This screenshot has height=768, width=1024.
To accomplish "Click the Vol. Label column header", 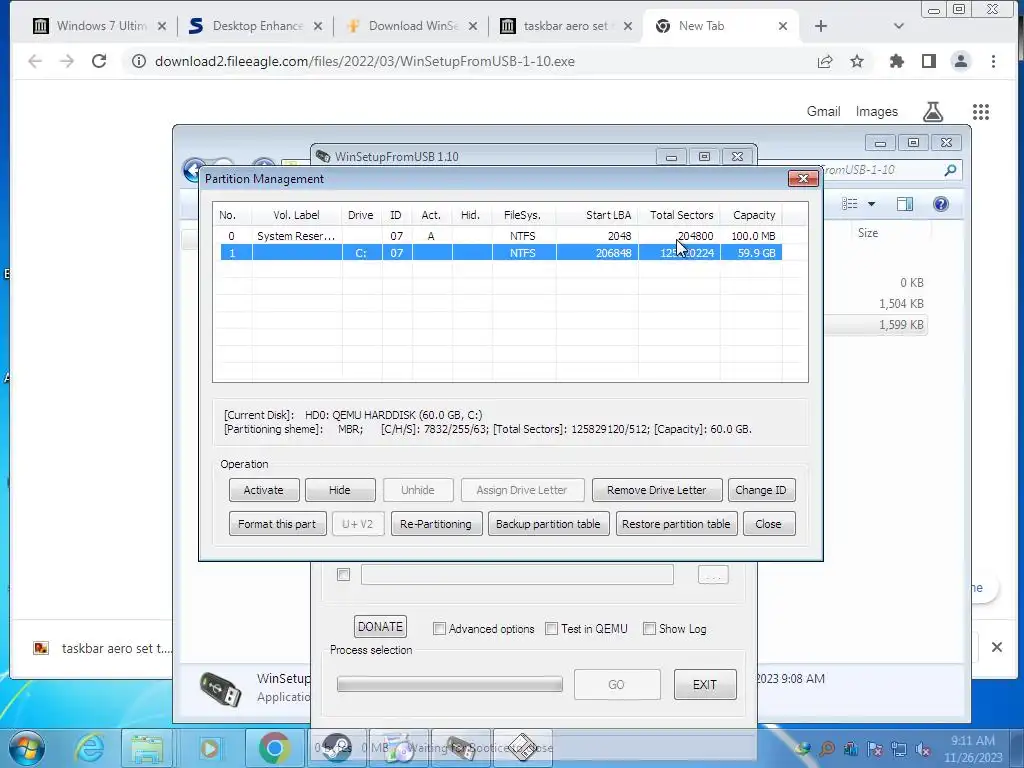I will coord(296,215).
